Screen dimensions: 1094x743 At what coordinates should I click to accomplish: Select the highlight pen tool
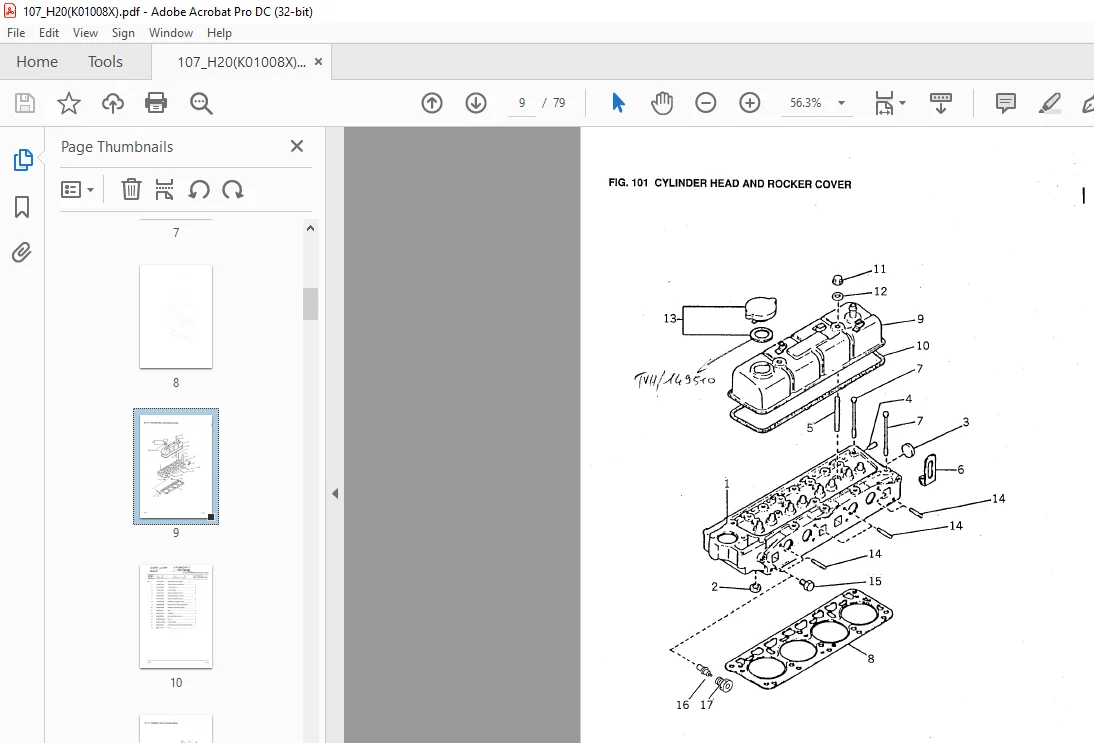point(1049,103)
